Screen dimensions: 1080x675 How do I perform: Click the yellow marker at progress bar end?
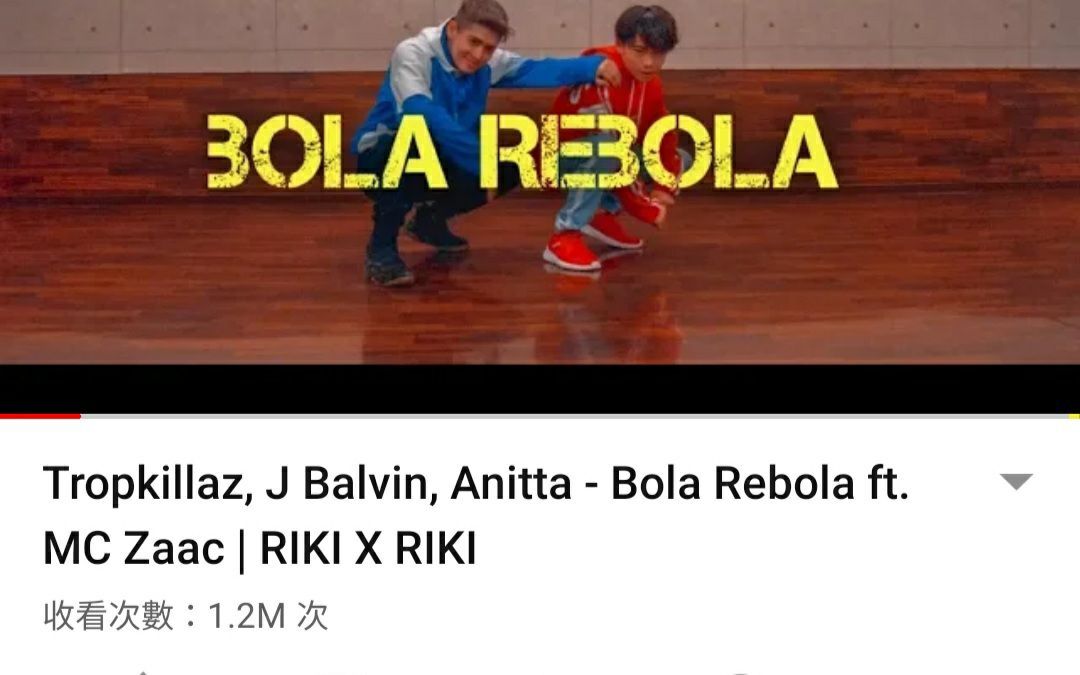point(1074,416)
